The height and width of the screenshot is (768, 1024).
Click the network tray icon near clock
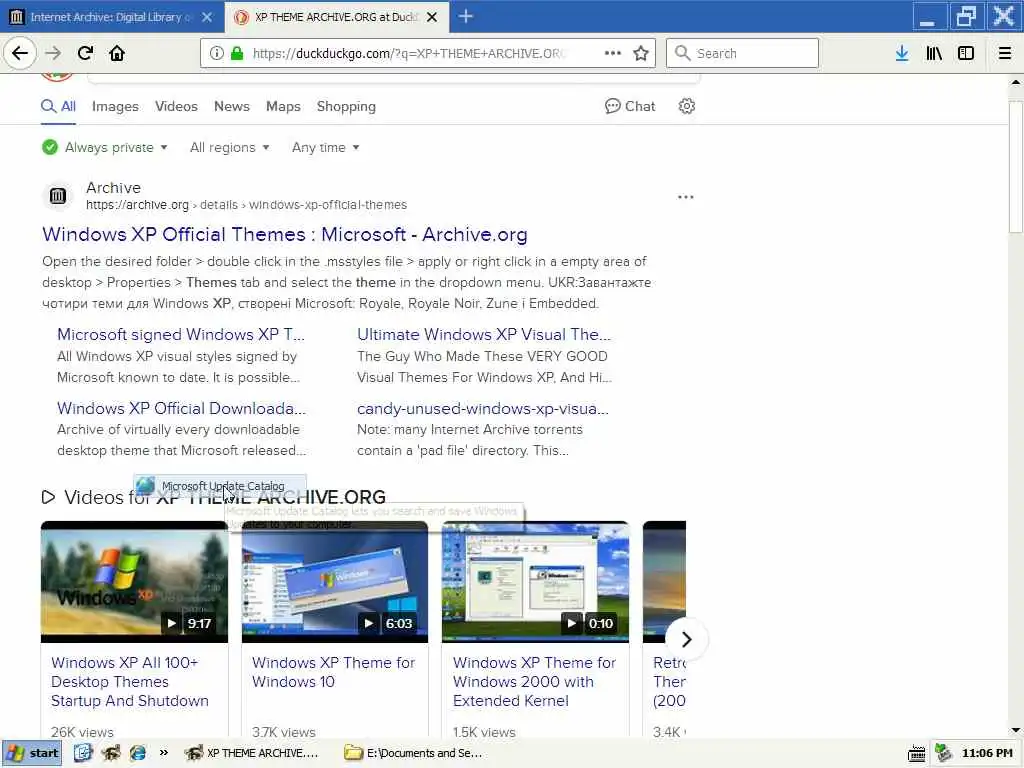pos(943,753)
